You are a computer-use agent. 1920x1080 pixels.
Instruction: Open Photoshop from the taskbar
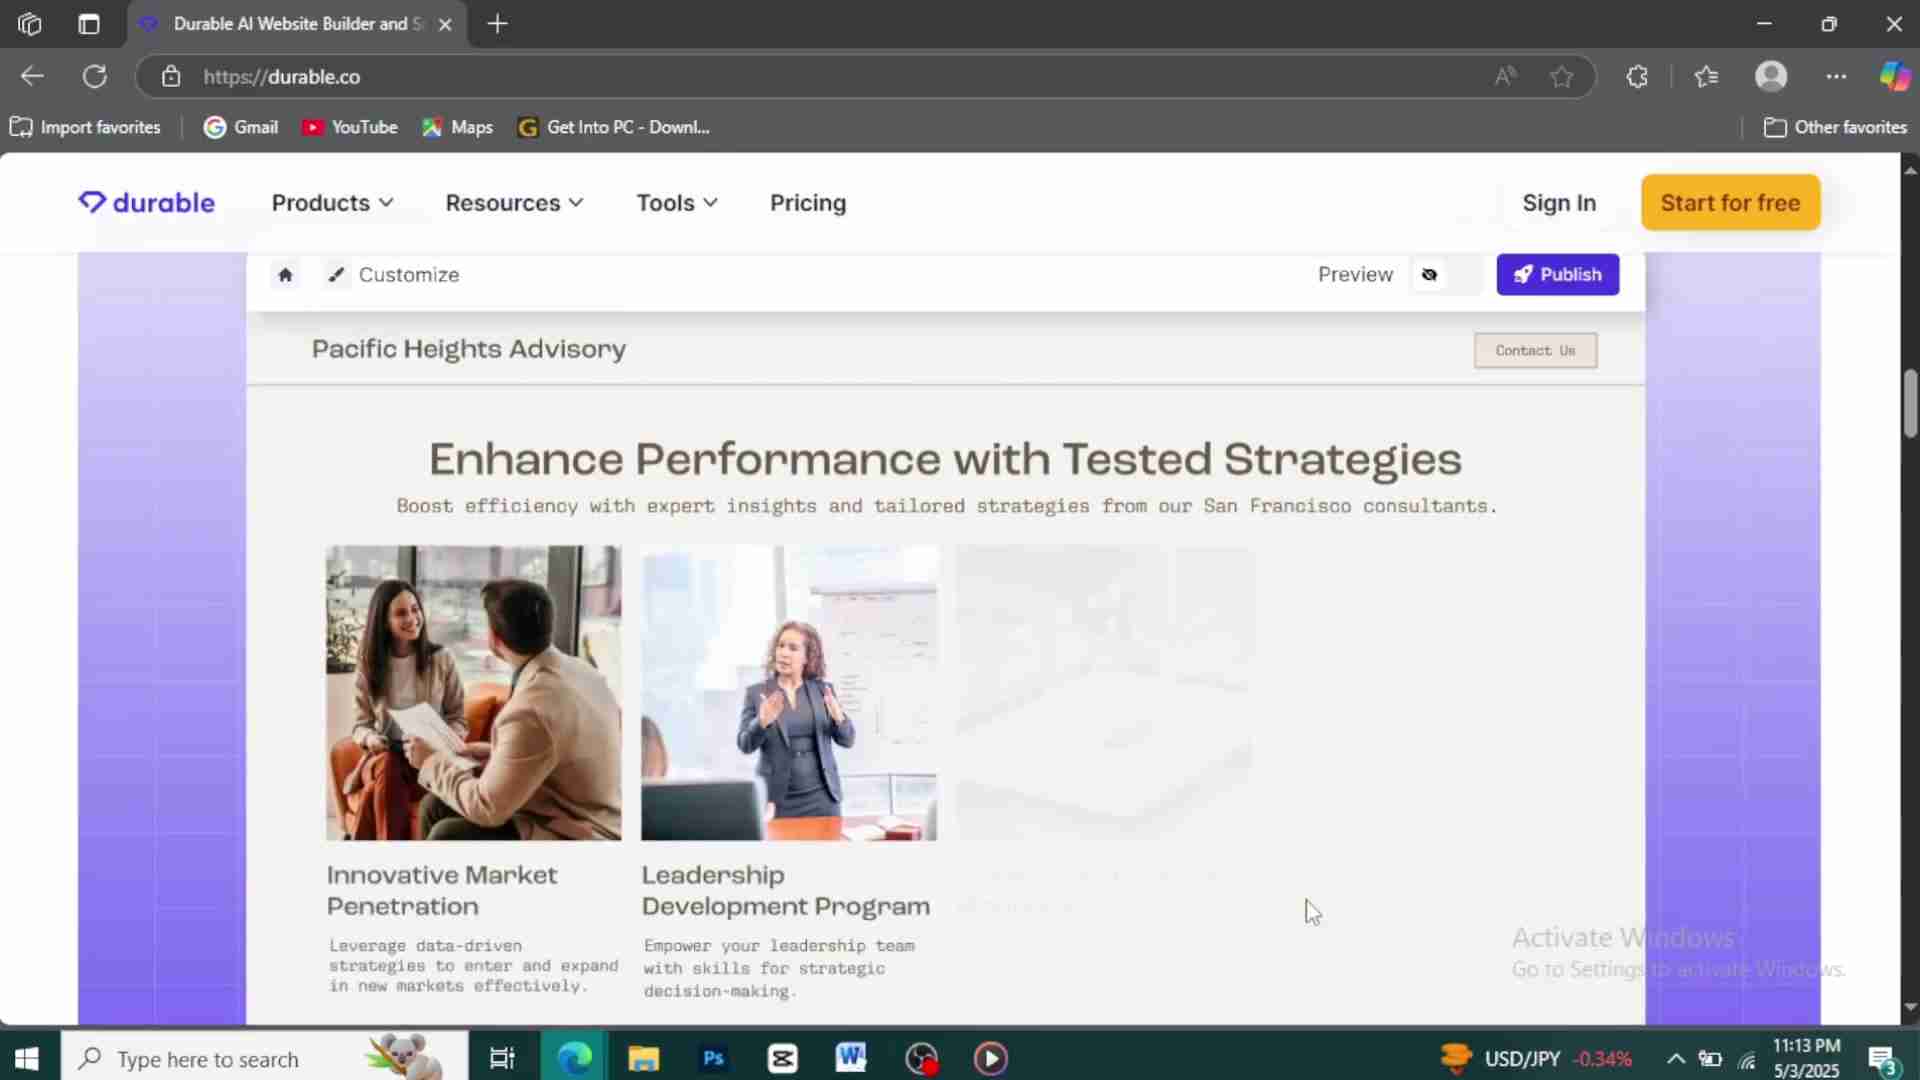pos(713,1058)
